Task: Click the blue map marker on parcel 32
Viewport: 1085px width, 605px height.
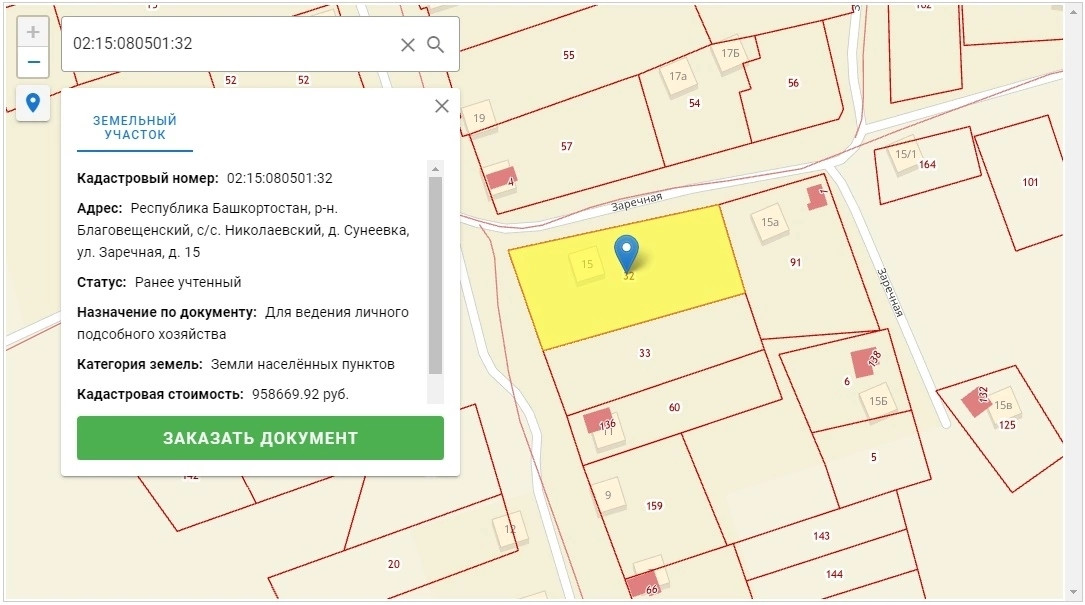Action: [x=626, y=253]
